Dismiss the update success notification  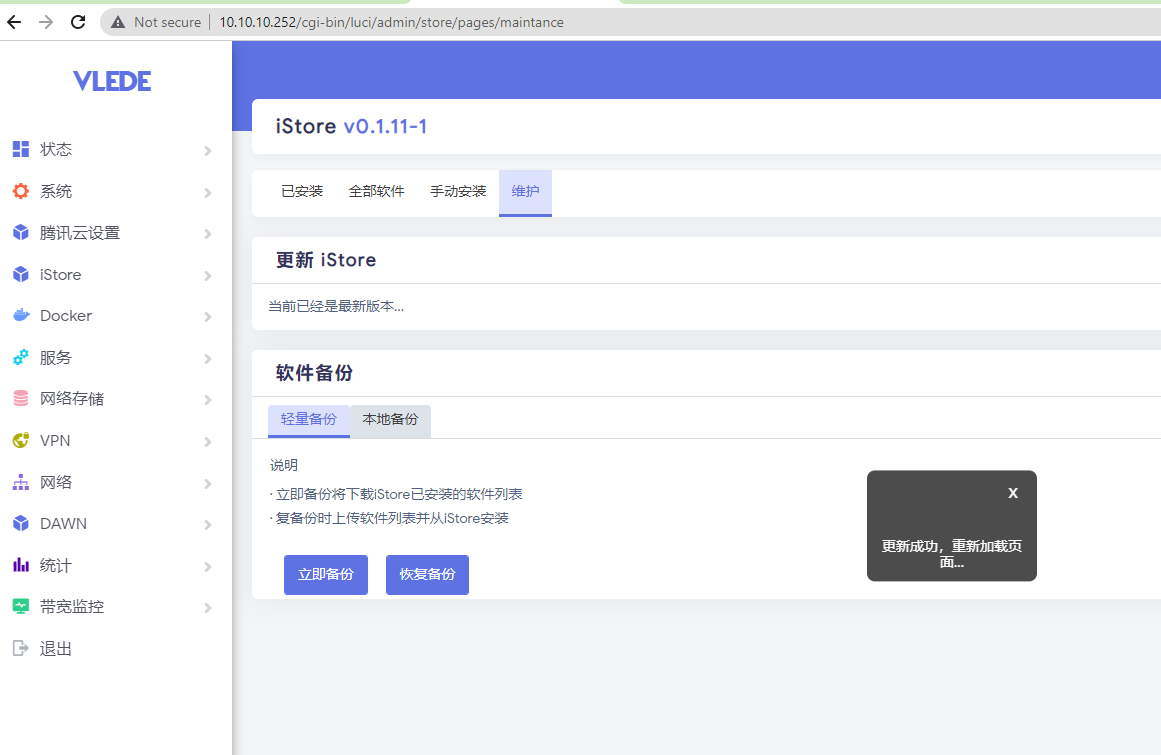1012,492
